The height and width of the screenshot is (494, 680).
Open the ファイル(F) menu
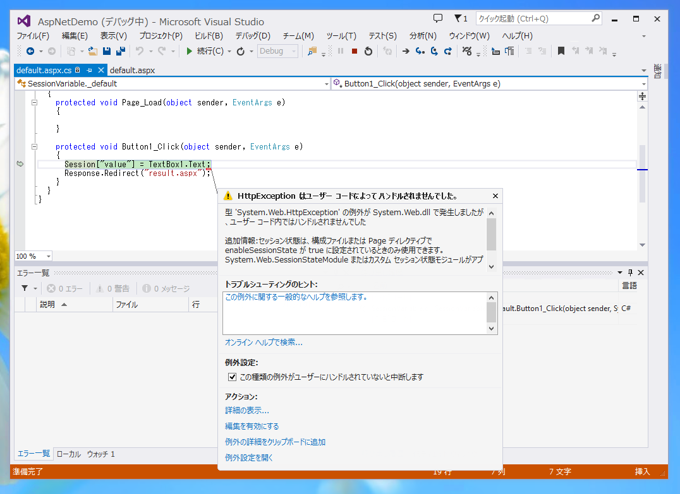tap(33, 36)
